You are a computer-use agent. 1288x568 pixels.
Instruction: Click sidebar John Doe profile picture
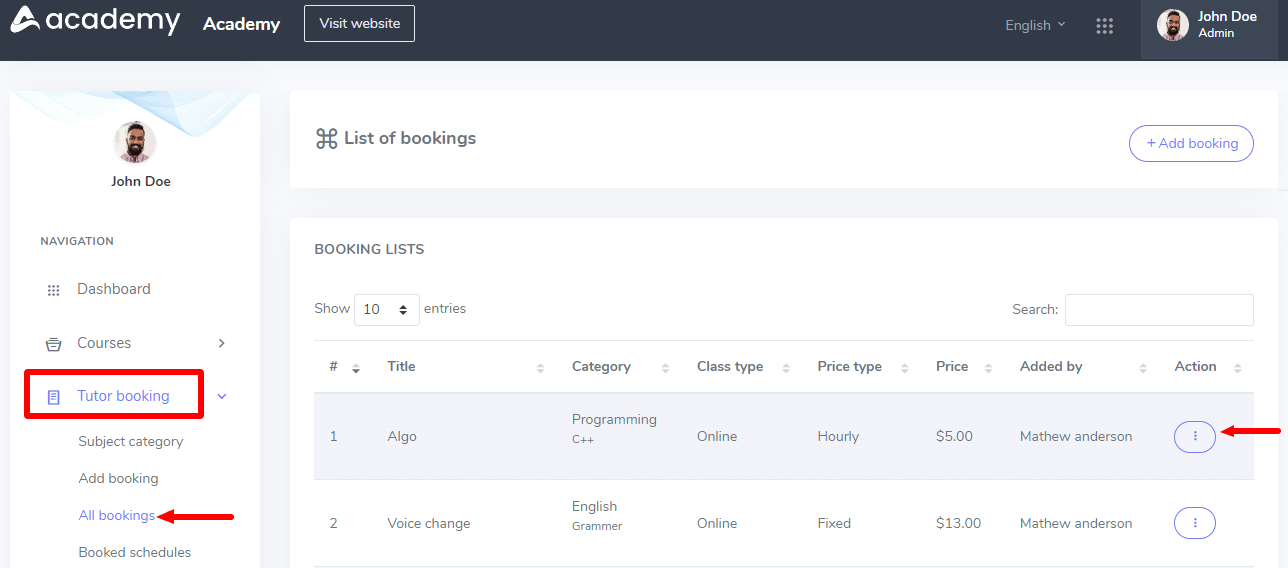[x=135, y=143]
